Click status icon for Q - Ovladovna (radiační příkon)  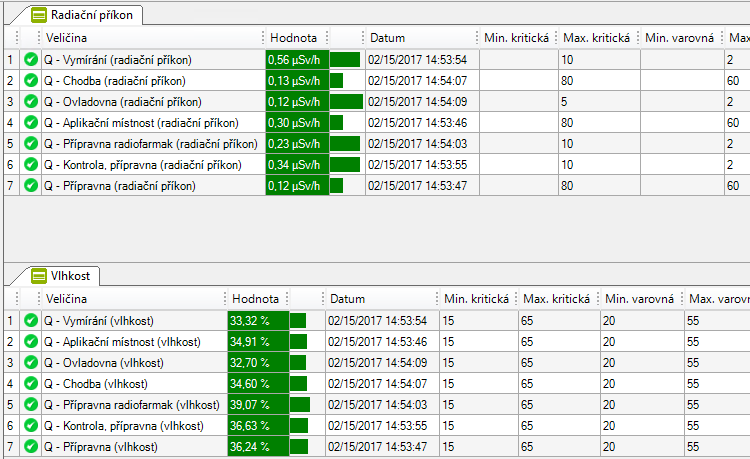pos(31,101)
